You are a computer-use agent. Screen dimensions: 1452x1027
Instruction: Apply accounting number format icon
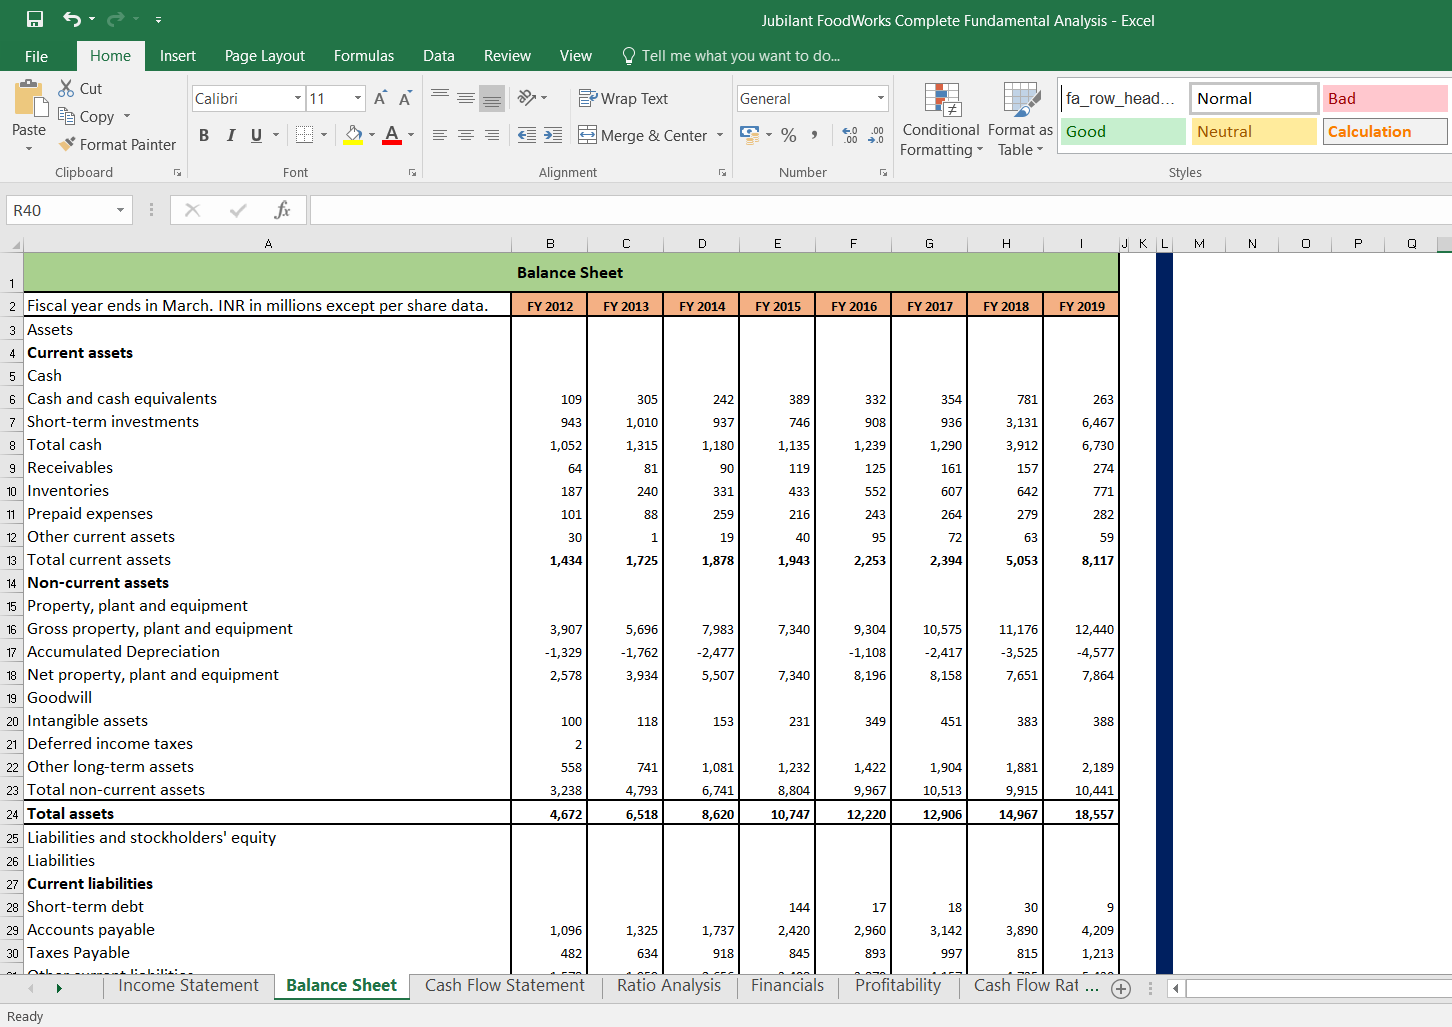[x=749, y=134]
